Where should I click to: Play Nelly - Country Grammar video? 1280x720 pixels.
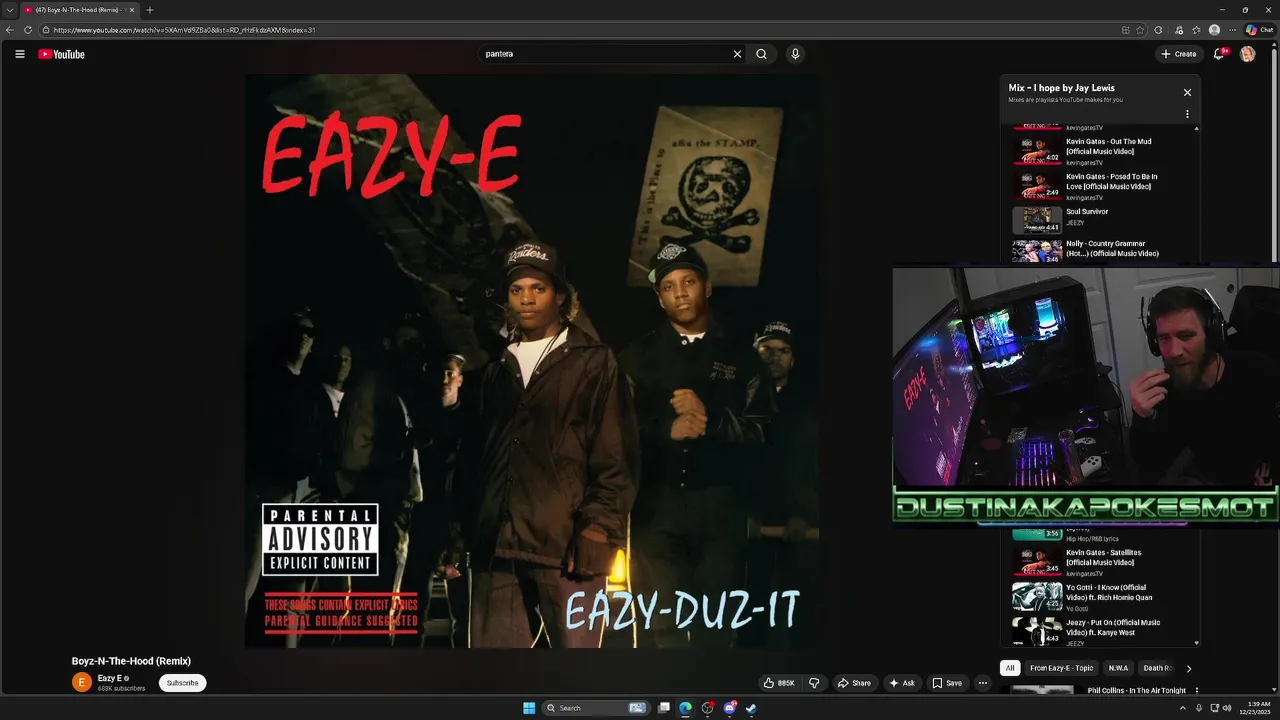coord(1112,249)
